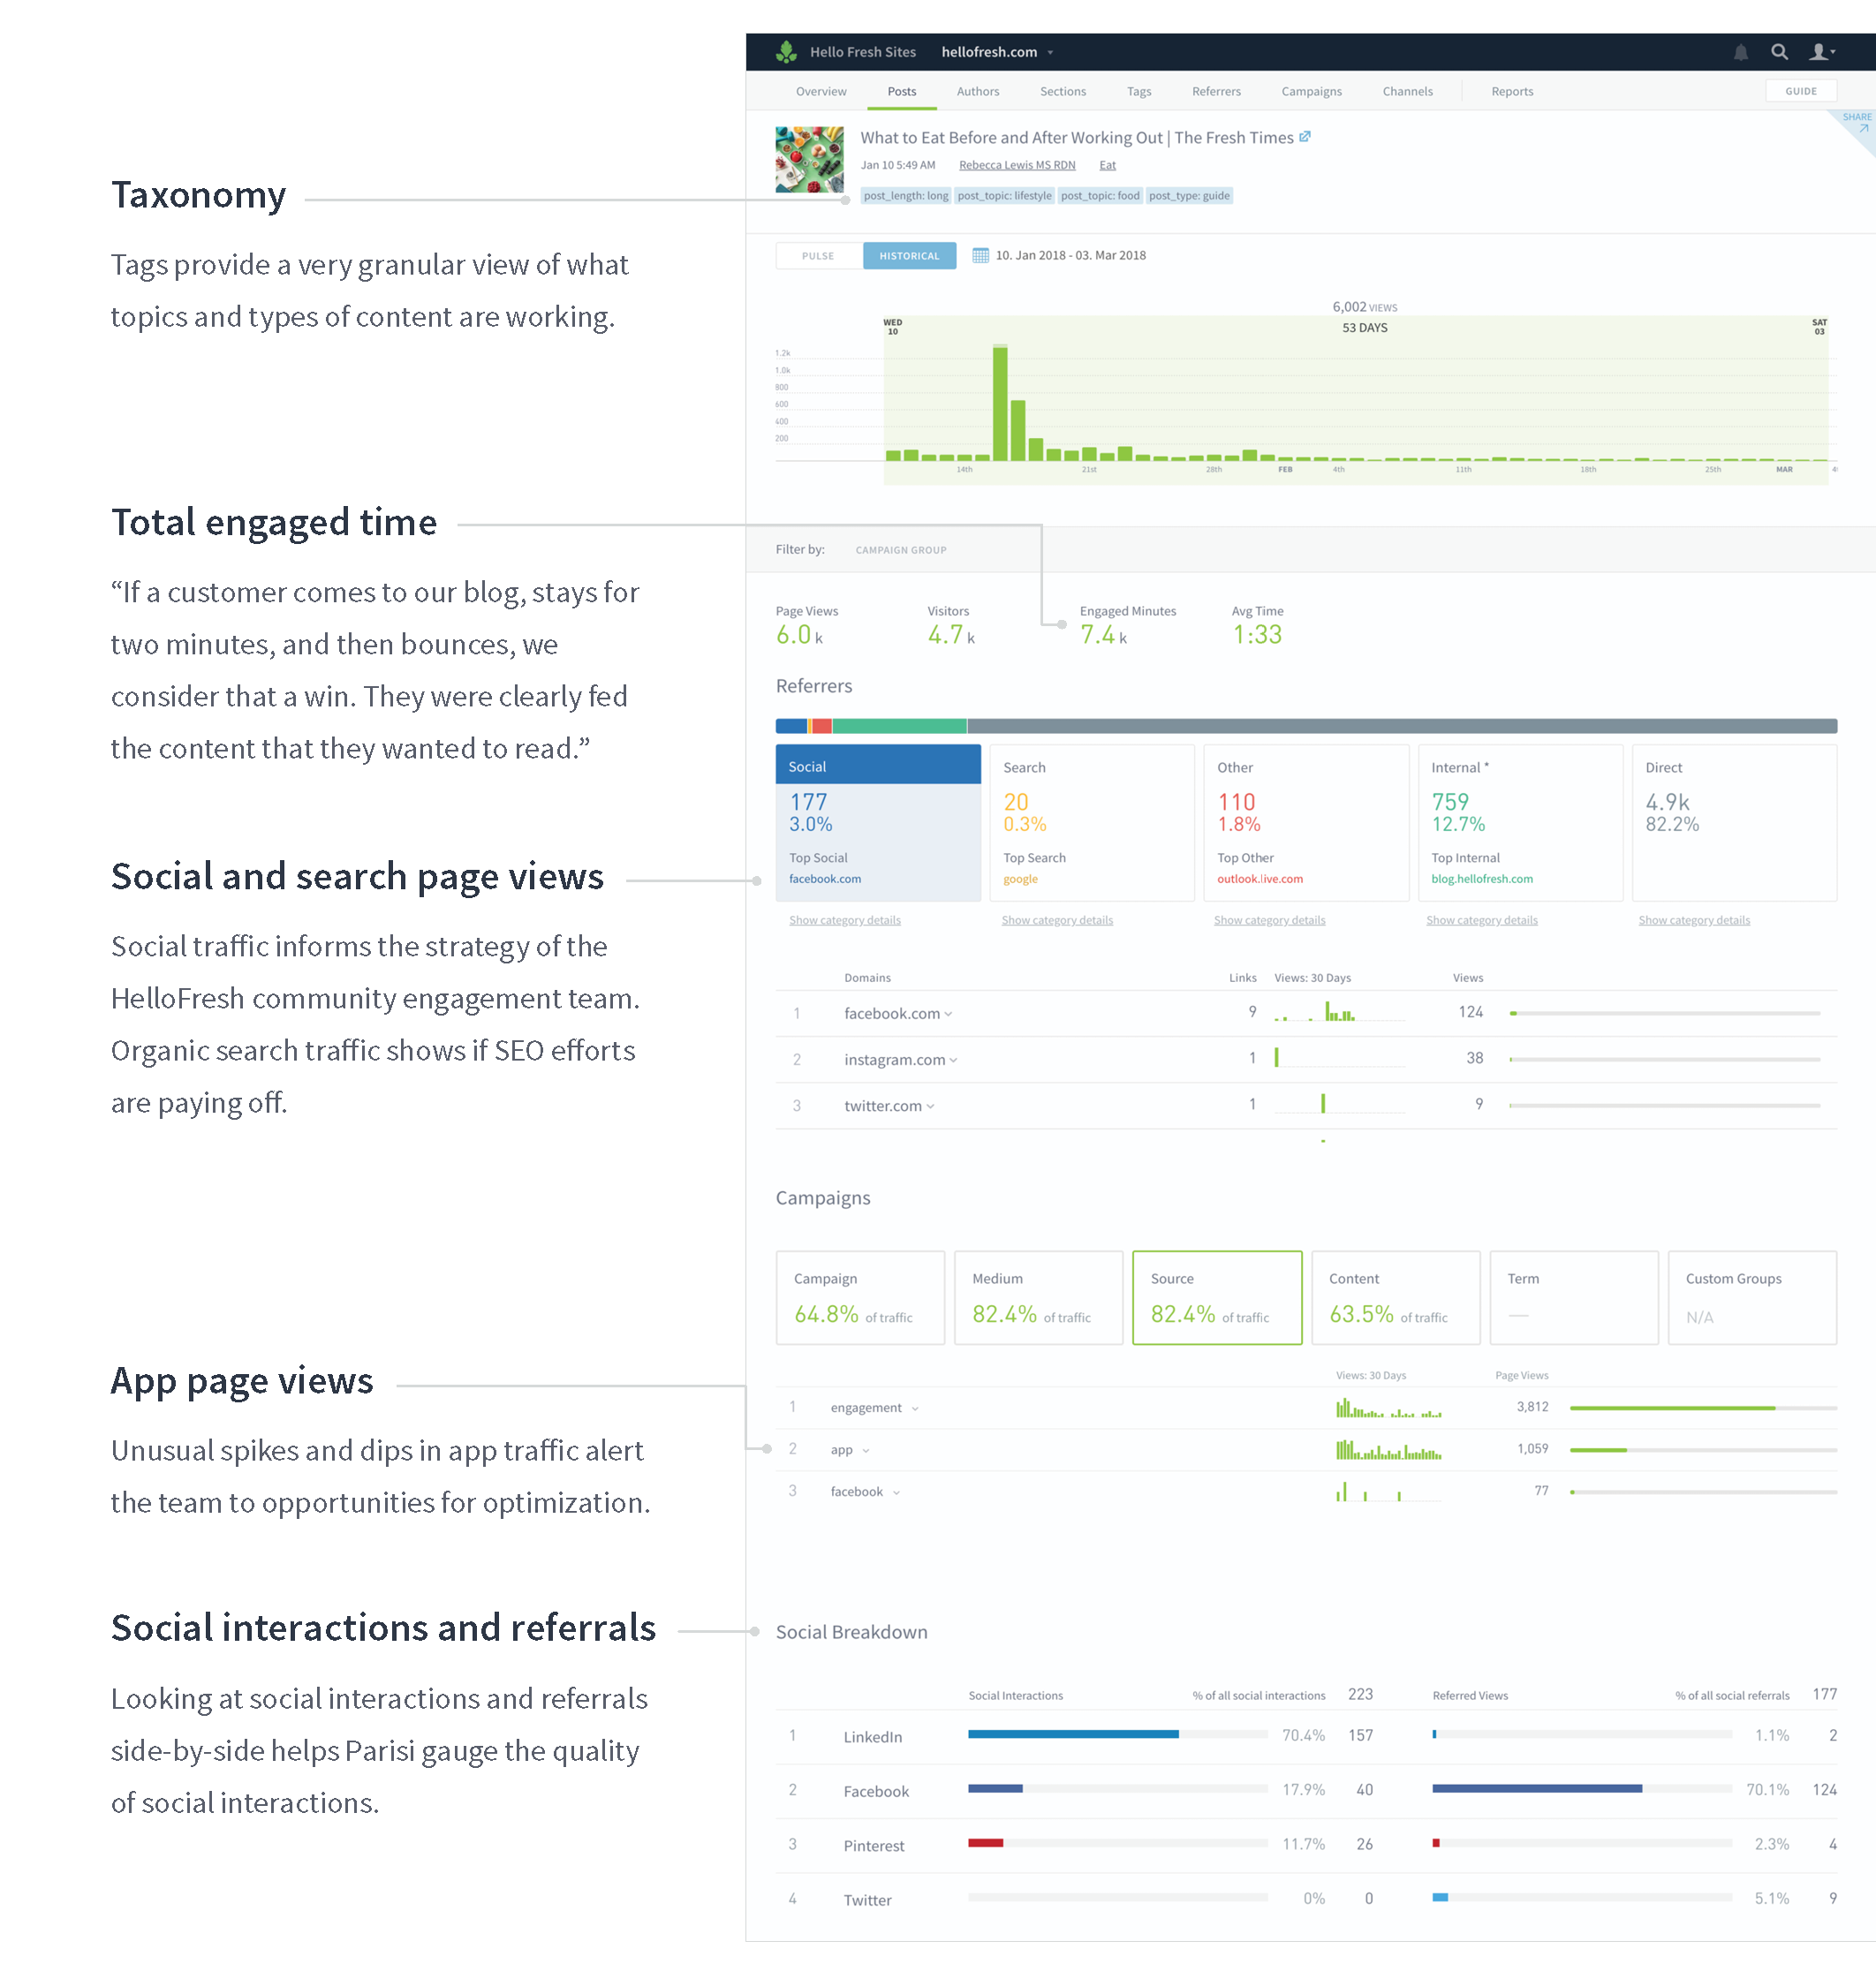Click the post_length: long tag
The width and height of the screenshot is (1876, 1979).
(906, 196)
